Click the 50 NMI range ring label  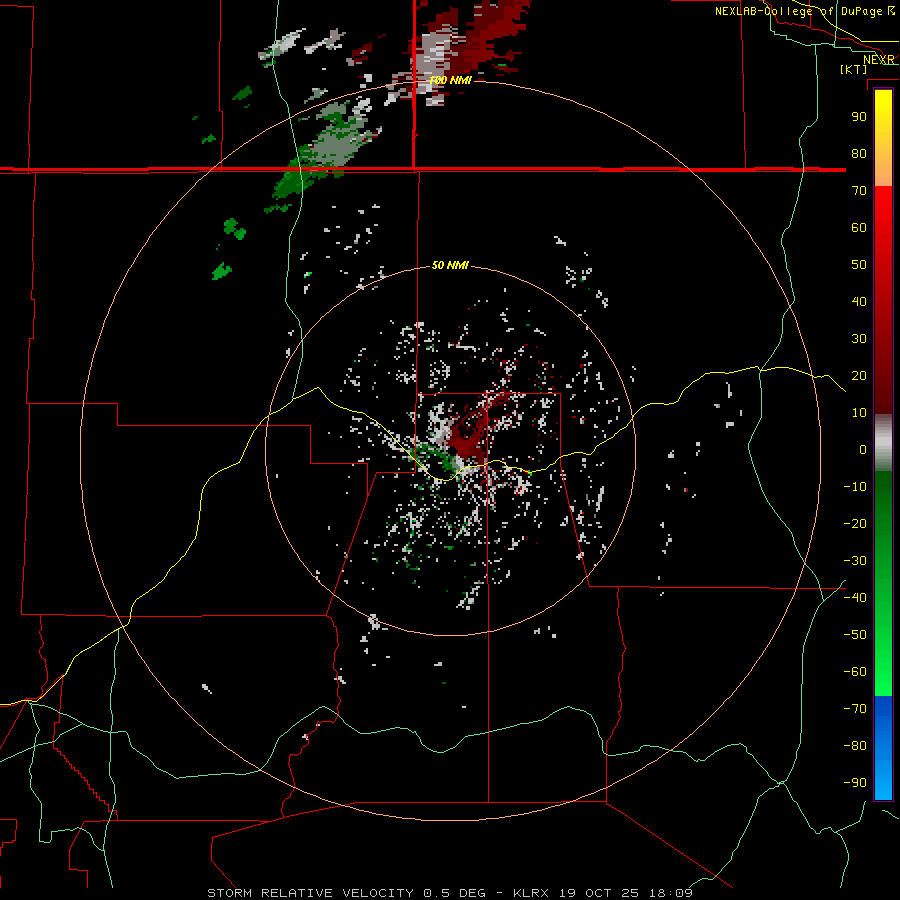[450, 265]
